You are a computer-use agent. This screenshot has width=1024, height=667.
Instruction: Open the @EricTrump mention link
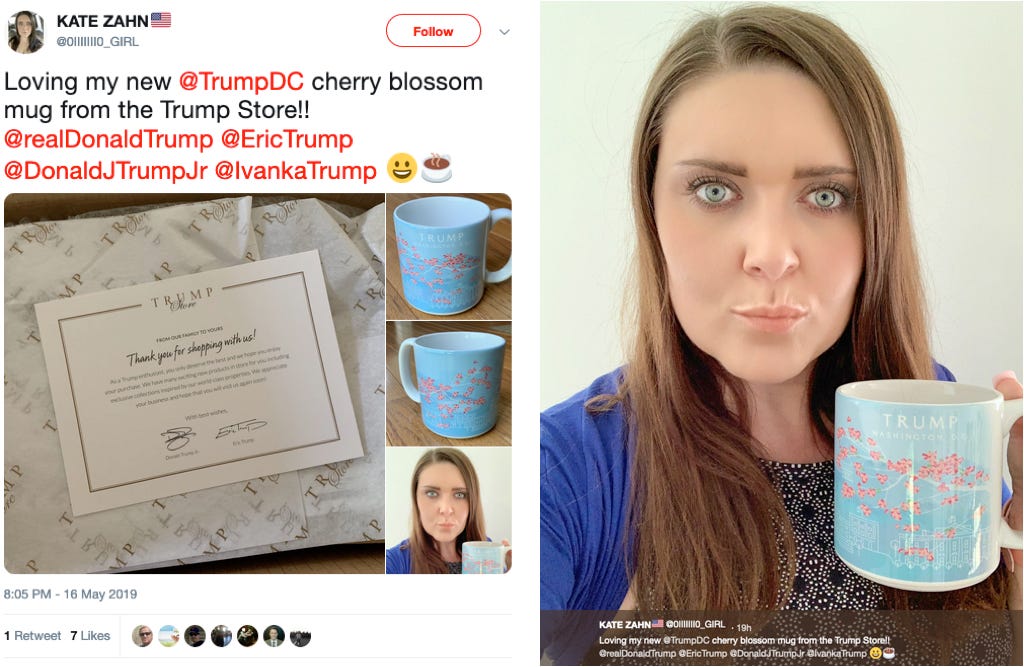pos(287,139)
